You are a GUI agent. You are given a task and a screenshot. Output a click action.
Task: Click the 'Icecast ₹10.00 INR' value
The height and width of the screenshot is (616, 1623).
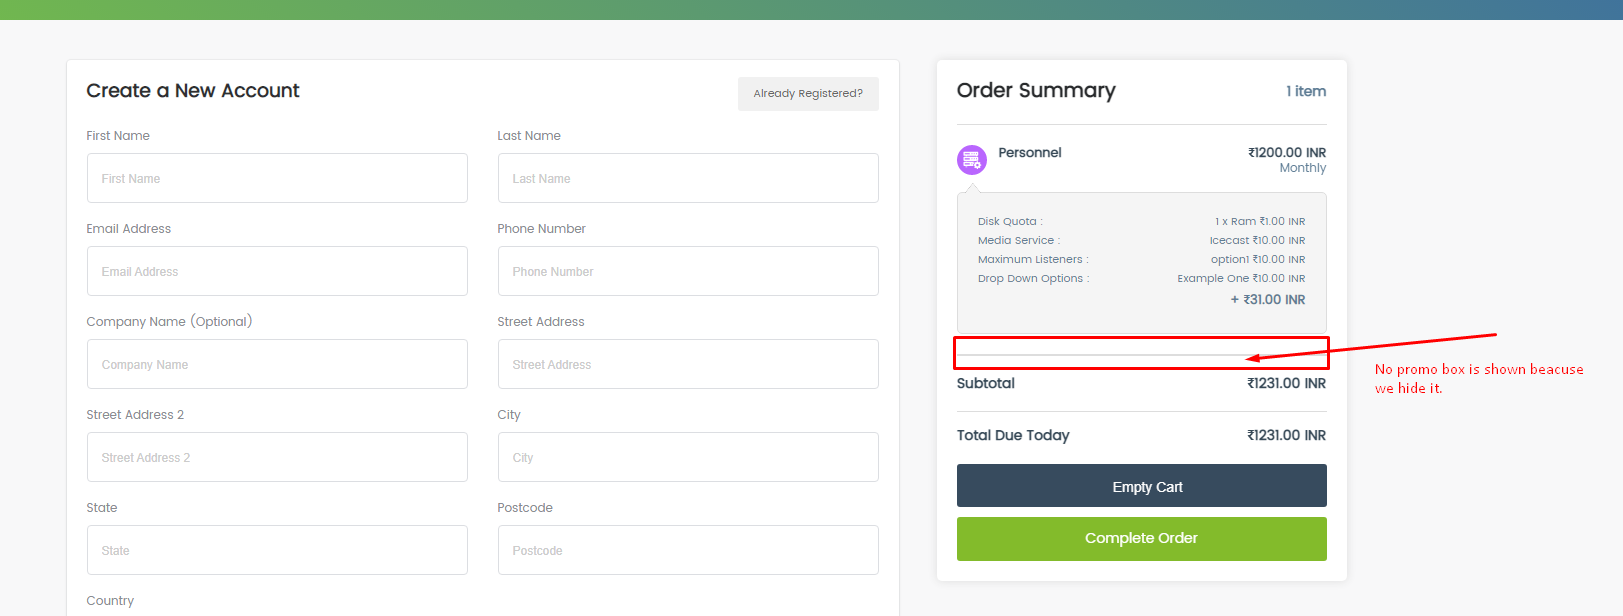1257,241
